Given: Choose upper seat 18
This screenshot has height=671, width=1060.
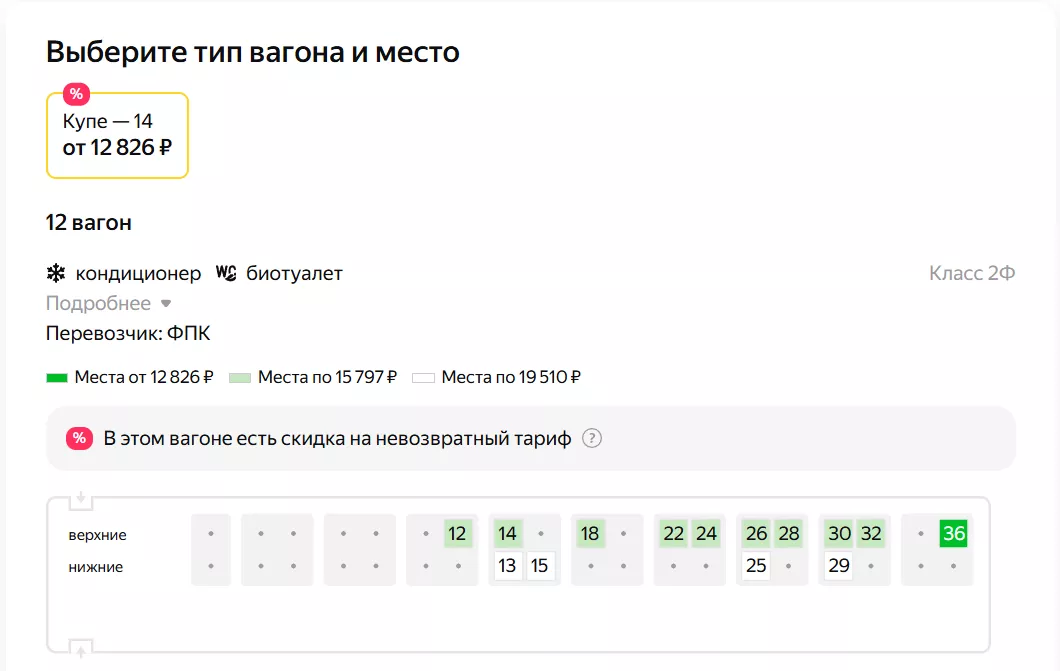Looking at the screenshot, I should click(590, 534).
